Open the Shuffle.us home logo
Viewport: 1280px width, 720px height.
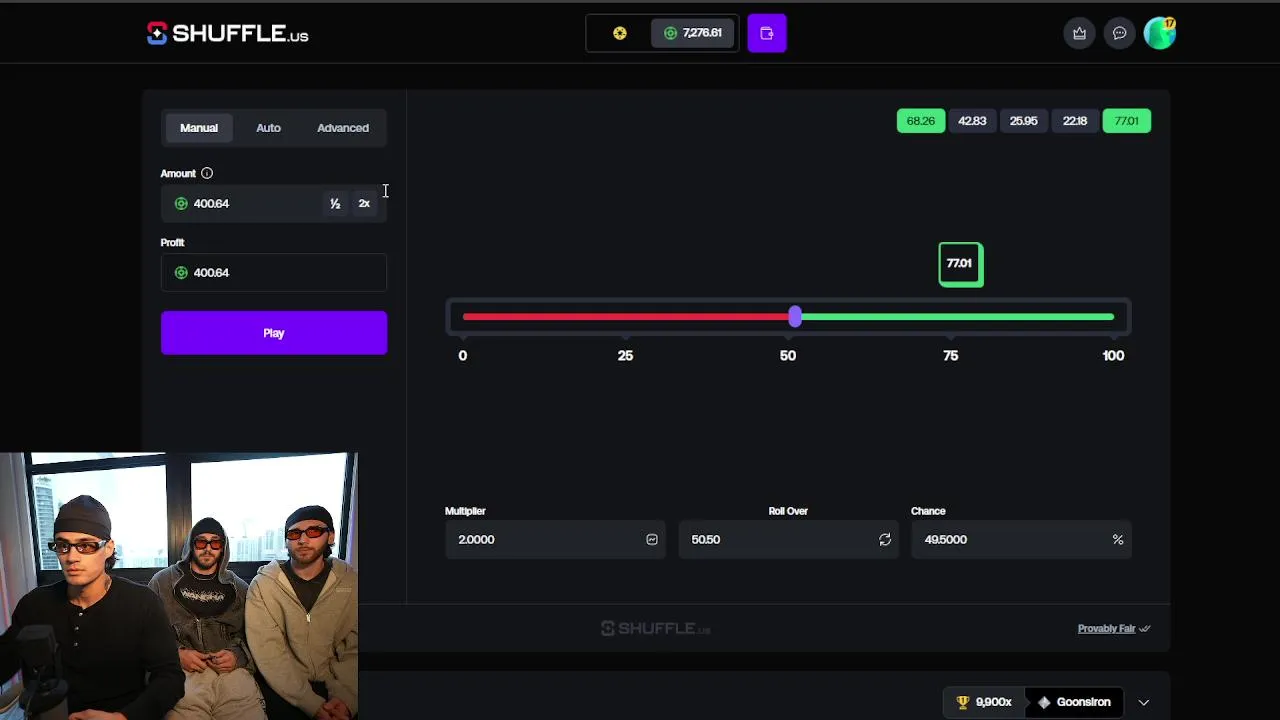228,33
